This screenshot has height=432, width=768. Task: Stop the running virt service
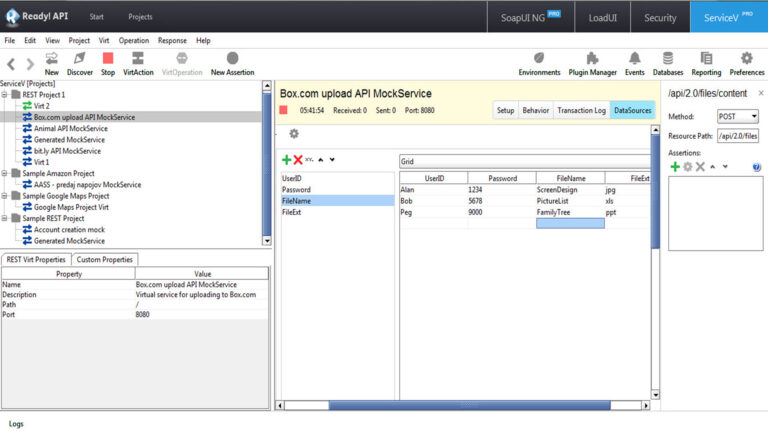click(108, 64)
